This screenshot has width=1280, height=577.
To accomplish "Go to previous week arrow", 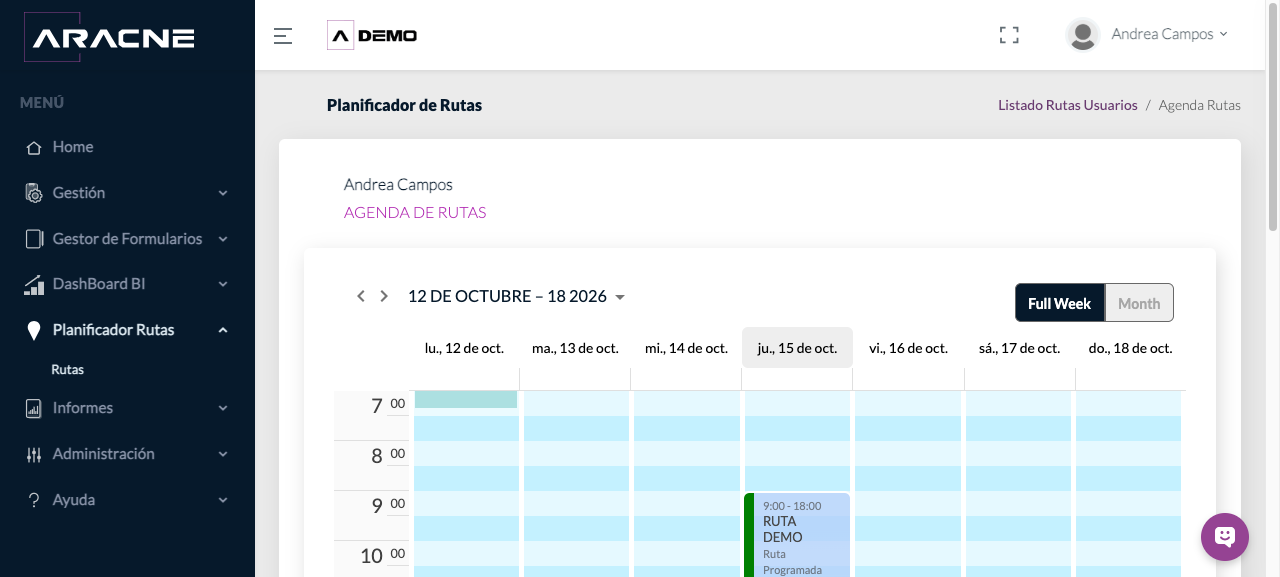I will pyautogui.click(x=361, y=296).
